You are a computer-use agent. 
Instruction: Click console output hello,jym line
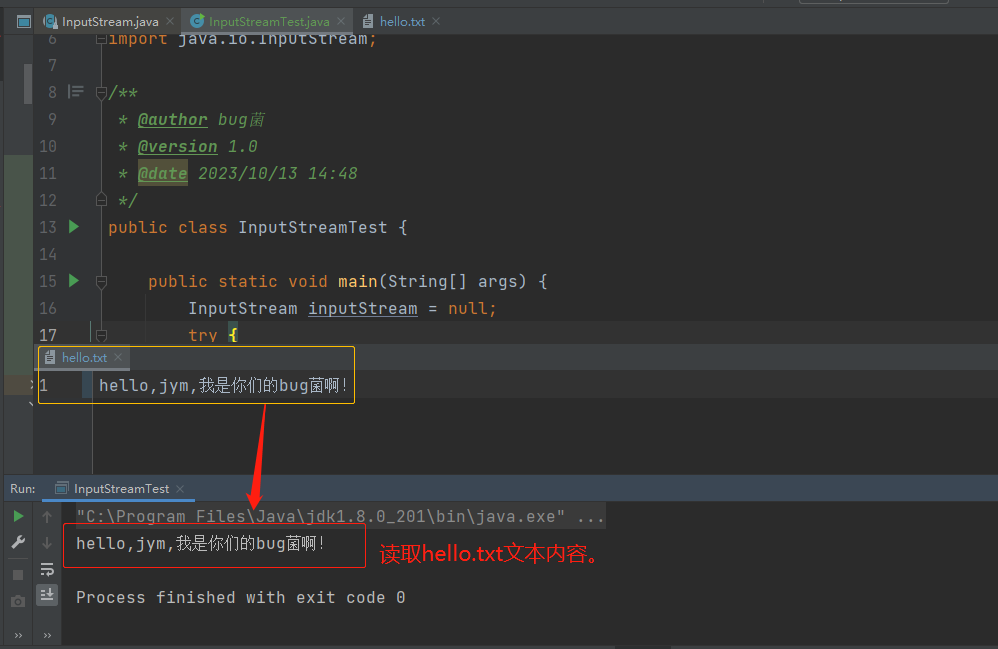tap(200, 543)
